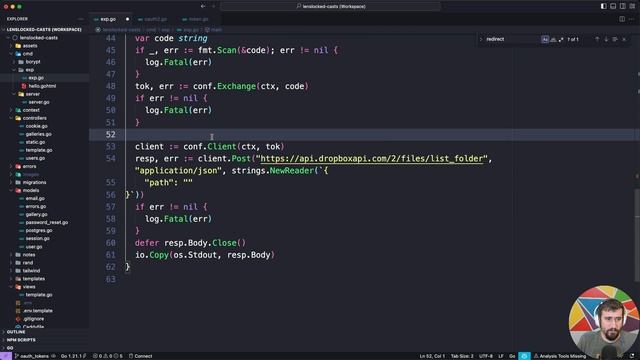640x360 pixels.
Task: Open galleries.go file
Action: point(44,134)
